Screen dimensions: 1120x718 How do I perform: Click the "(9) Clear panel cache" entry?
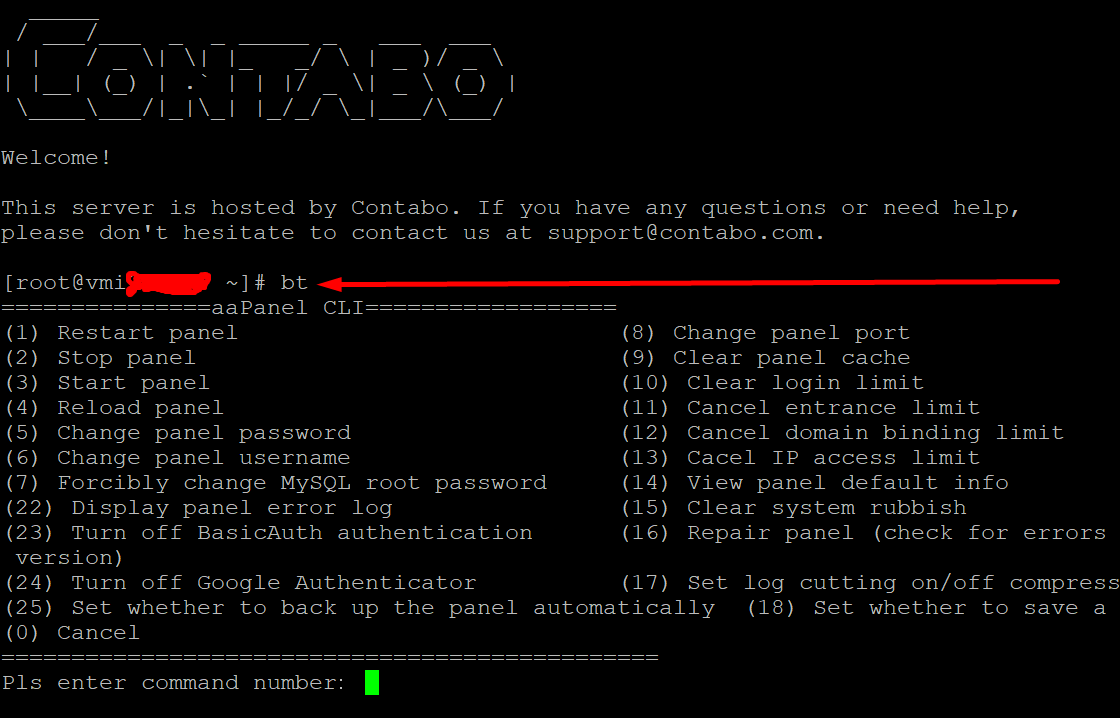tap(765, 358)
